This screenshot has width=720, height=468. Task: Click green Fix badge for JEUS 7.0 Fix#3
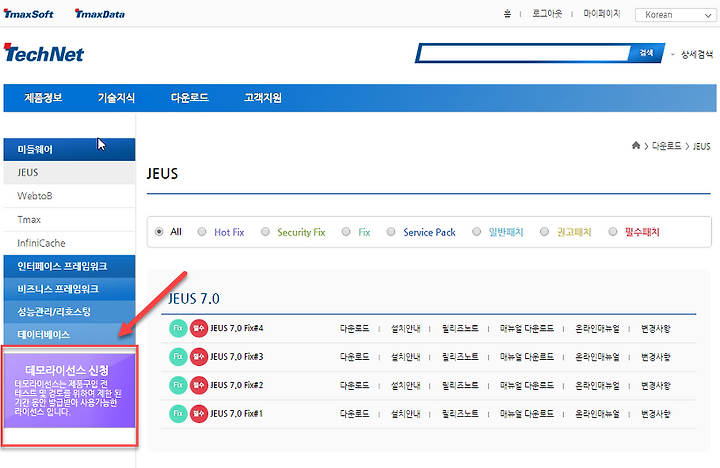(178, 357)
